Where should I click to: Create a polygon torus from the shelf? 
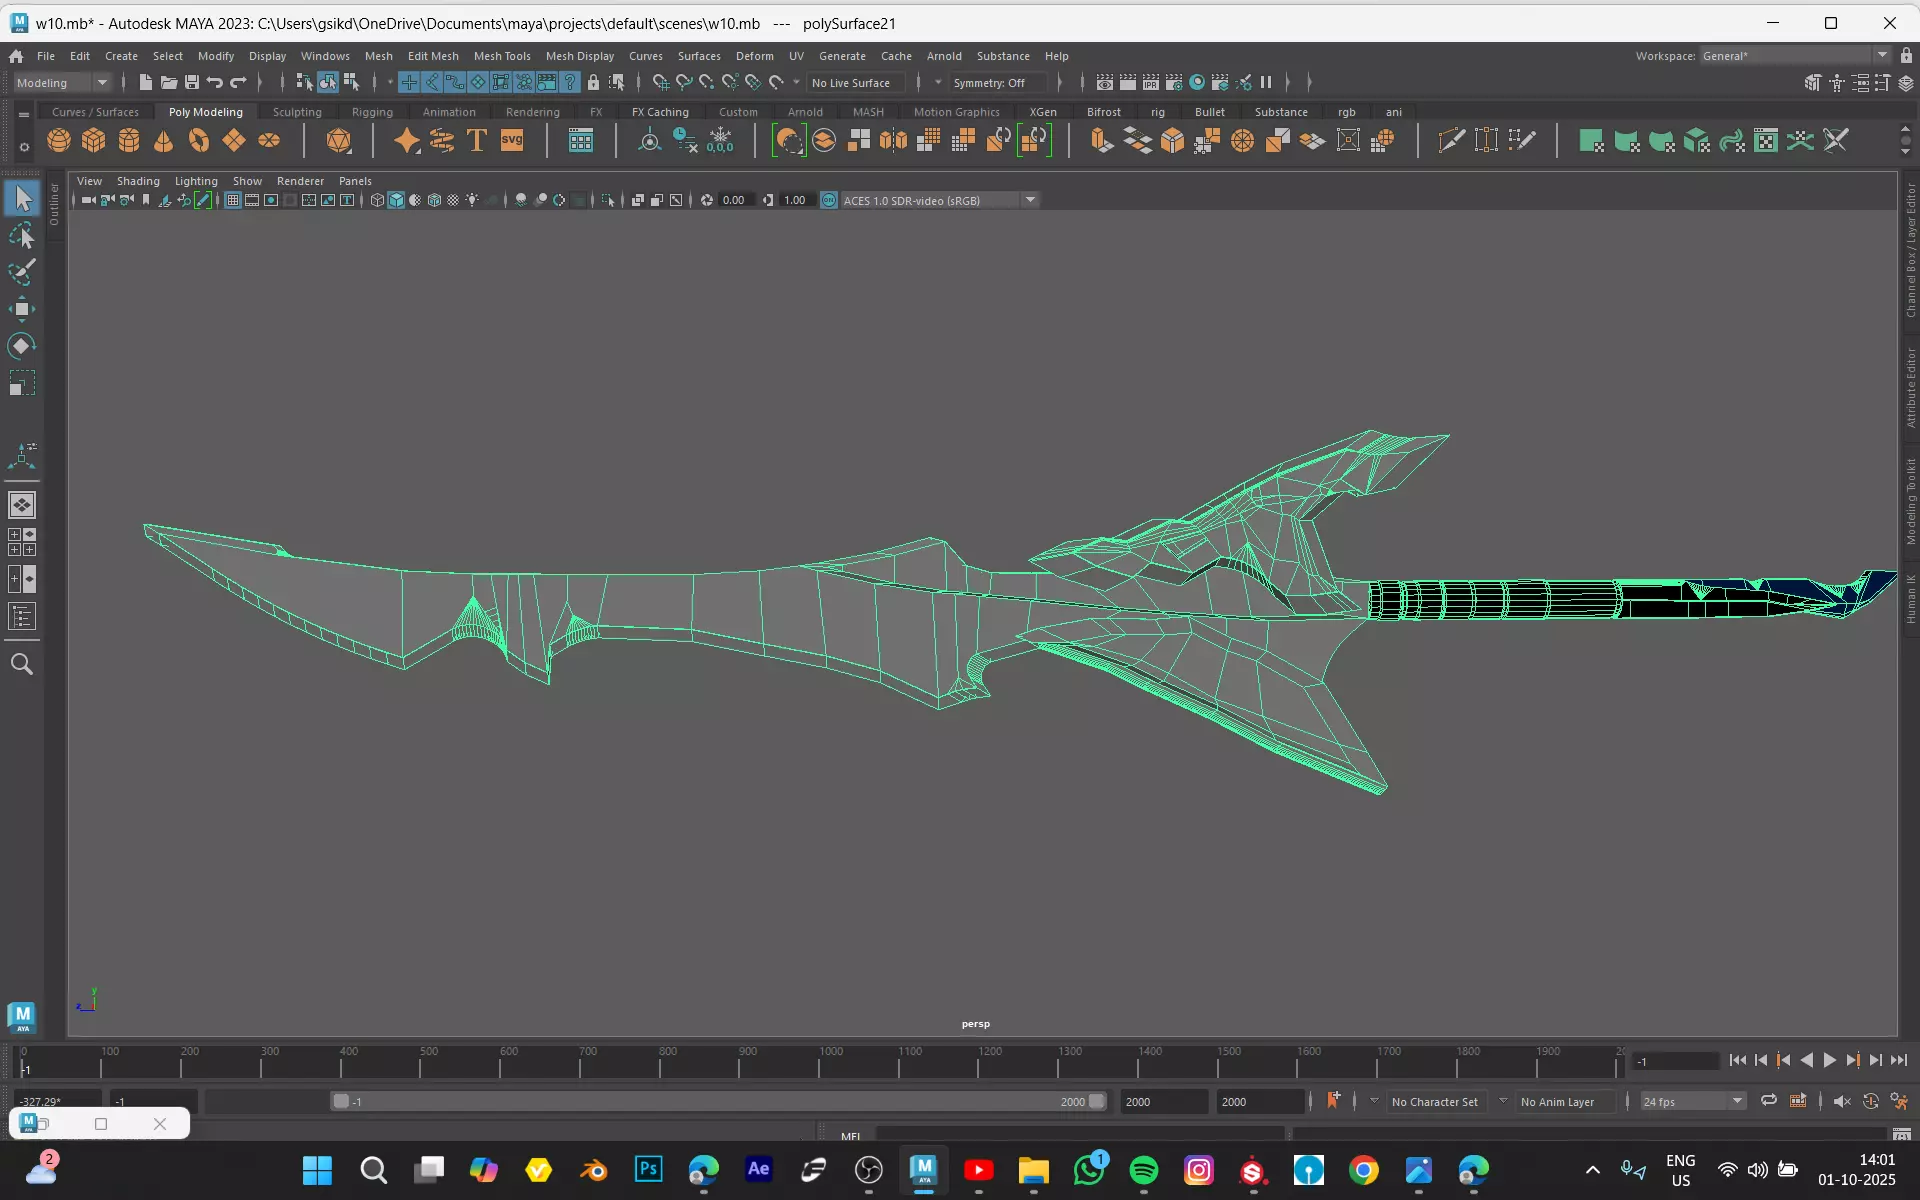click(x=199, y=141)
